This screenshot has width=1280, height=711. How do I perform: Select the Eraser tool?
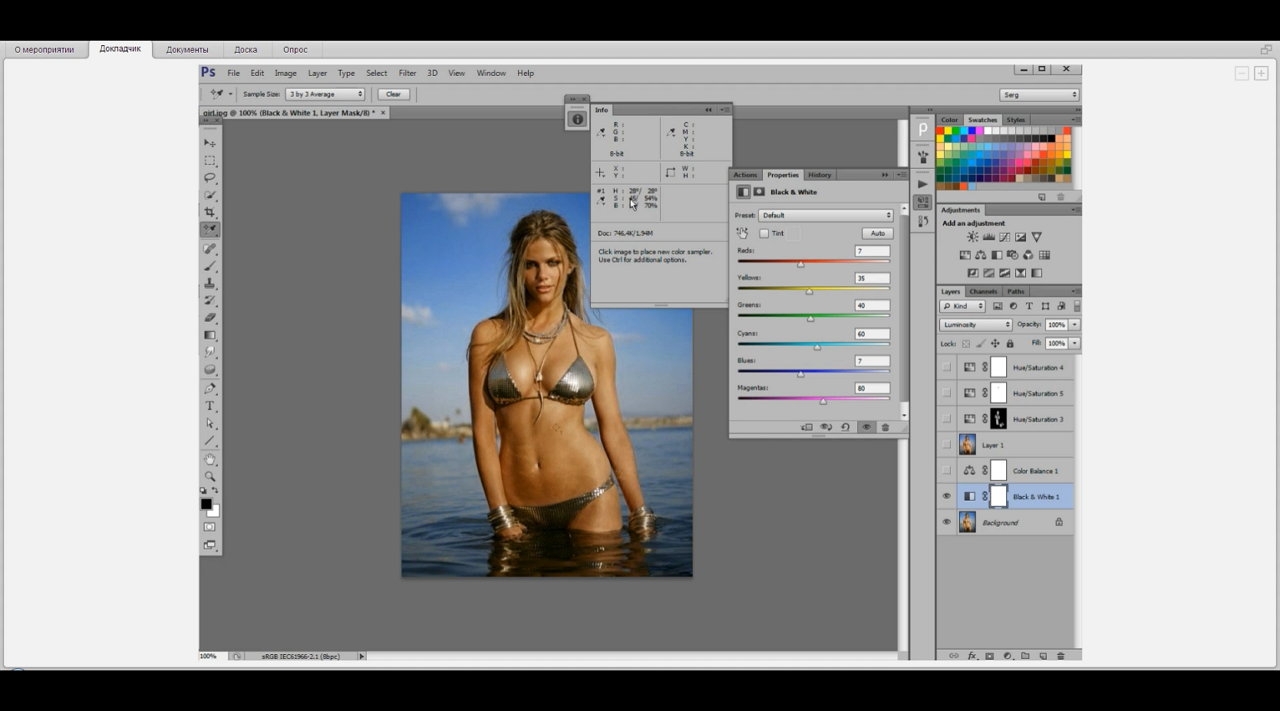(x=210, y=317)
